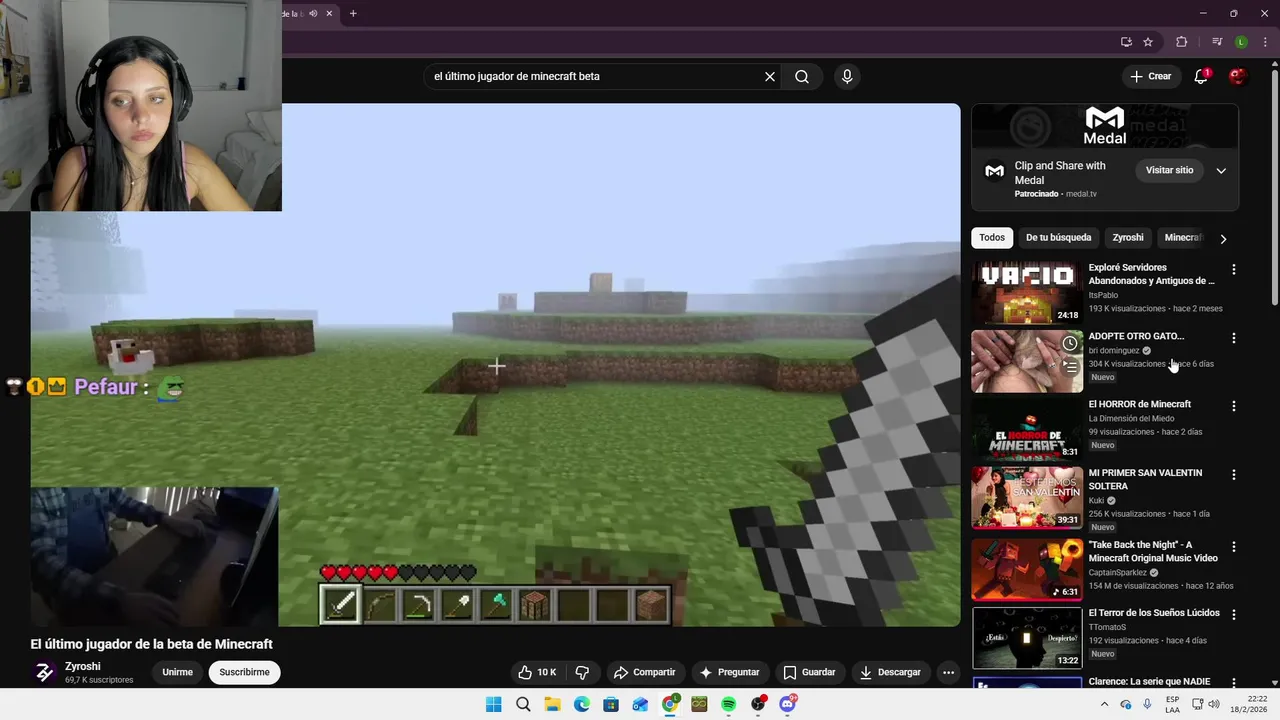Launch Spotify from the taskbar

[x=728, y=704]
